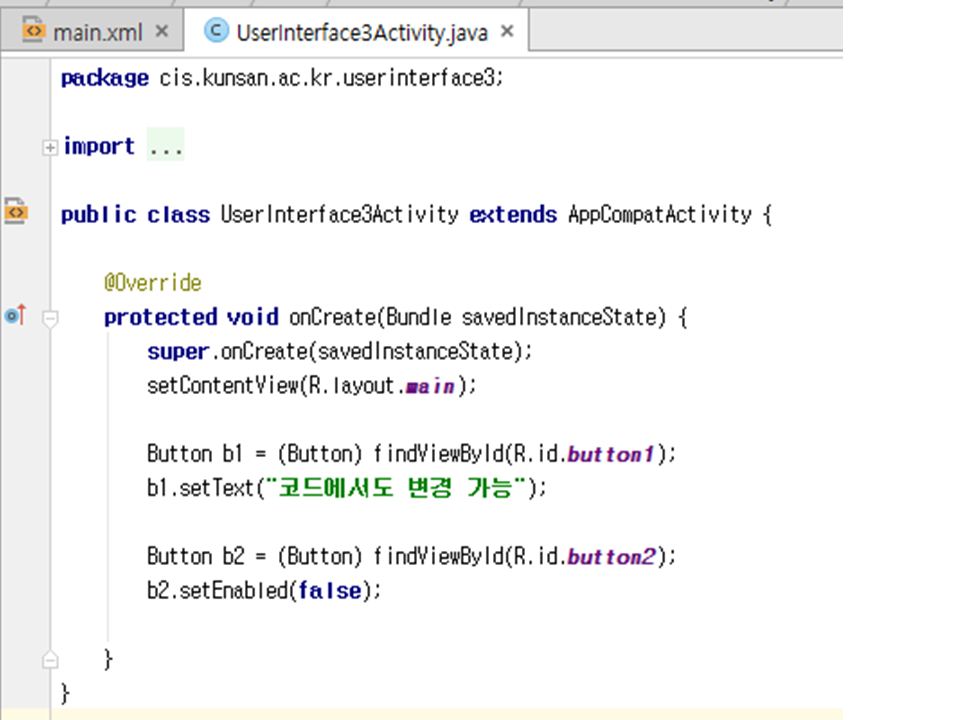Click the AppCompatActivity superclass name

point(659,214)
